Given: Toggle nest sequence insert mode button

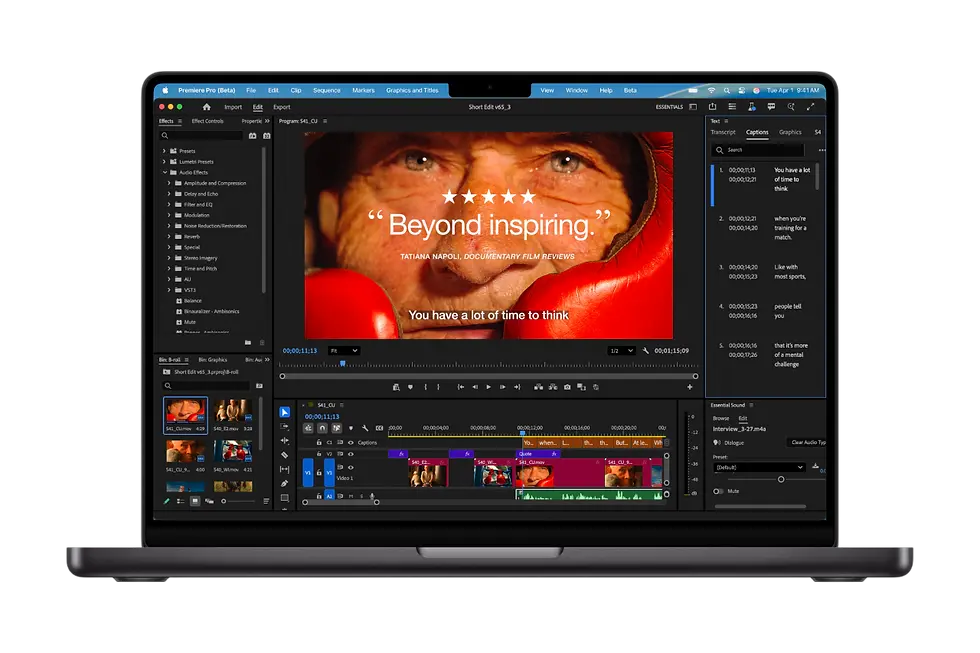Looking at the screenshot, I should pos(308,428).
